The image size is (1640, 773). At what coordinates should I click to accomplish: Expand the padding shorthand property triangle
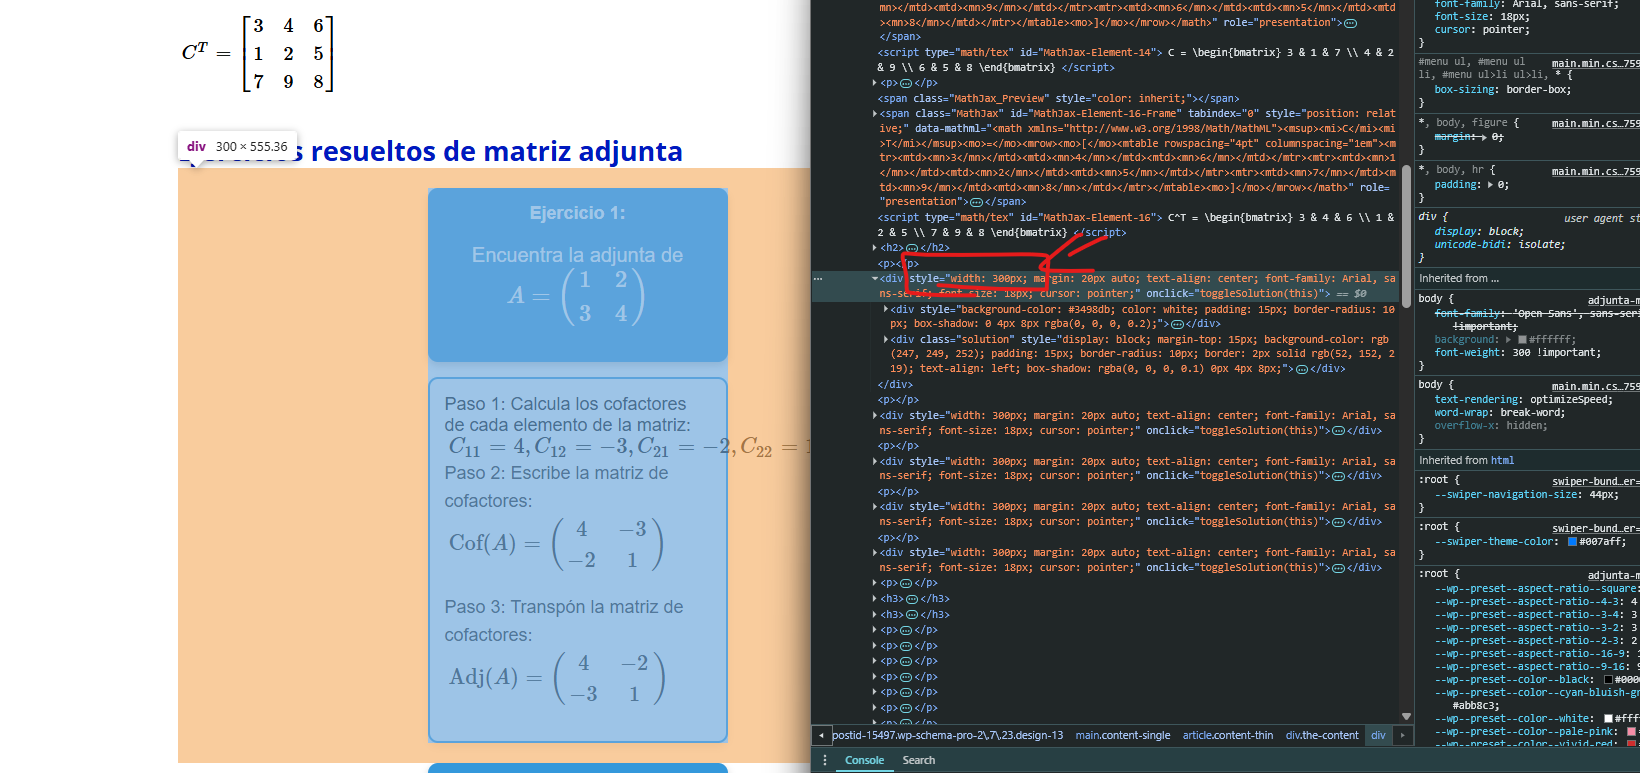point(1491,185)
